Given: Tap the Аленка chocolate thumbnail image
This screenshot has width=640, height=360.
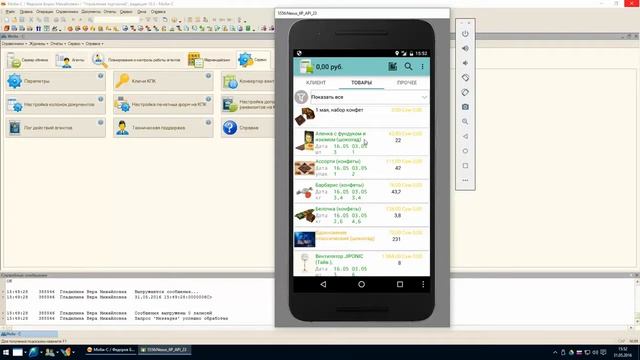Looking at the screenshot, I should tap(304, 141).
